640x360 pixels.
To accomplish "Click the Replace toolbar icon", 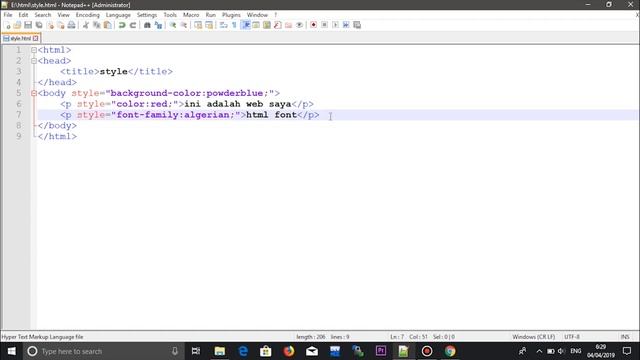I will (x=158, y=25).
